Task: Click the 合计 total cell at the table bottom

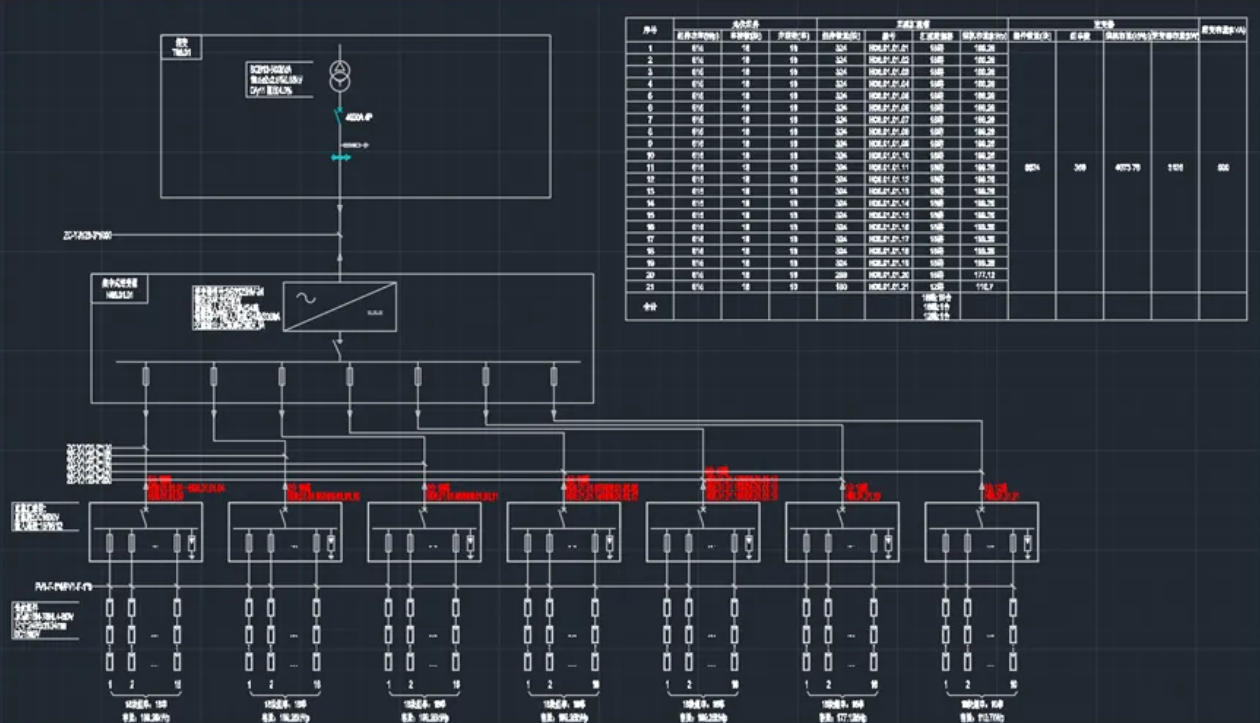Action: tap(650, 306)
